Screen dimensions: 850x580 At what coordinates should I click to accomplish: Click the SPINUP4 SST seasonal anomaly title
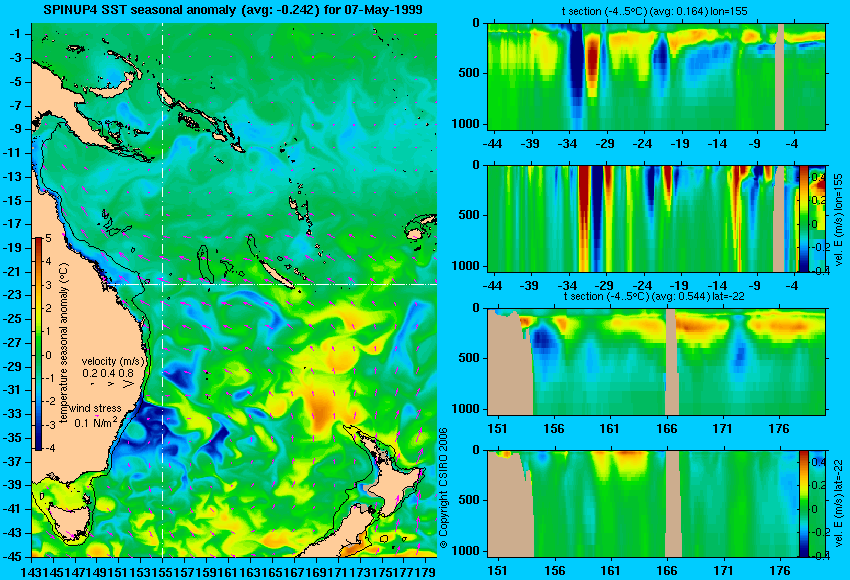pos(233,9)
